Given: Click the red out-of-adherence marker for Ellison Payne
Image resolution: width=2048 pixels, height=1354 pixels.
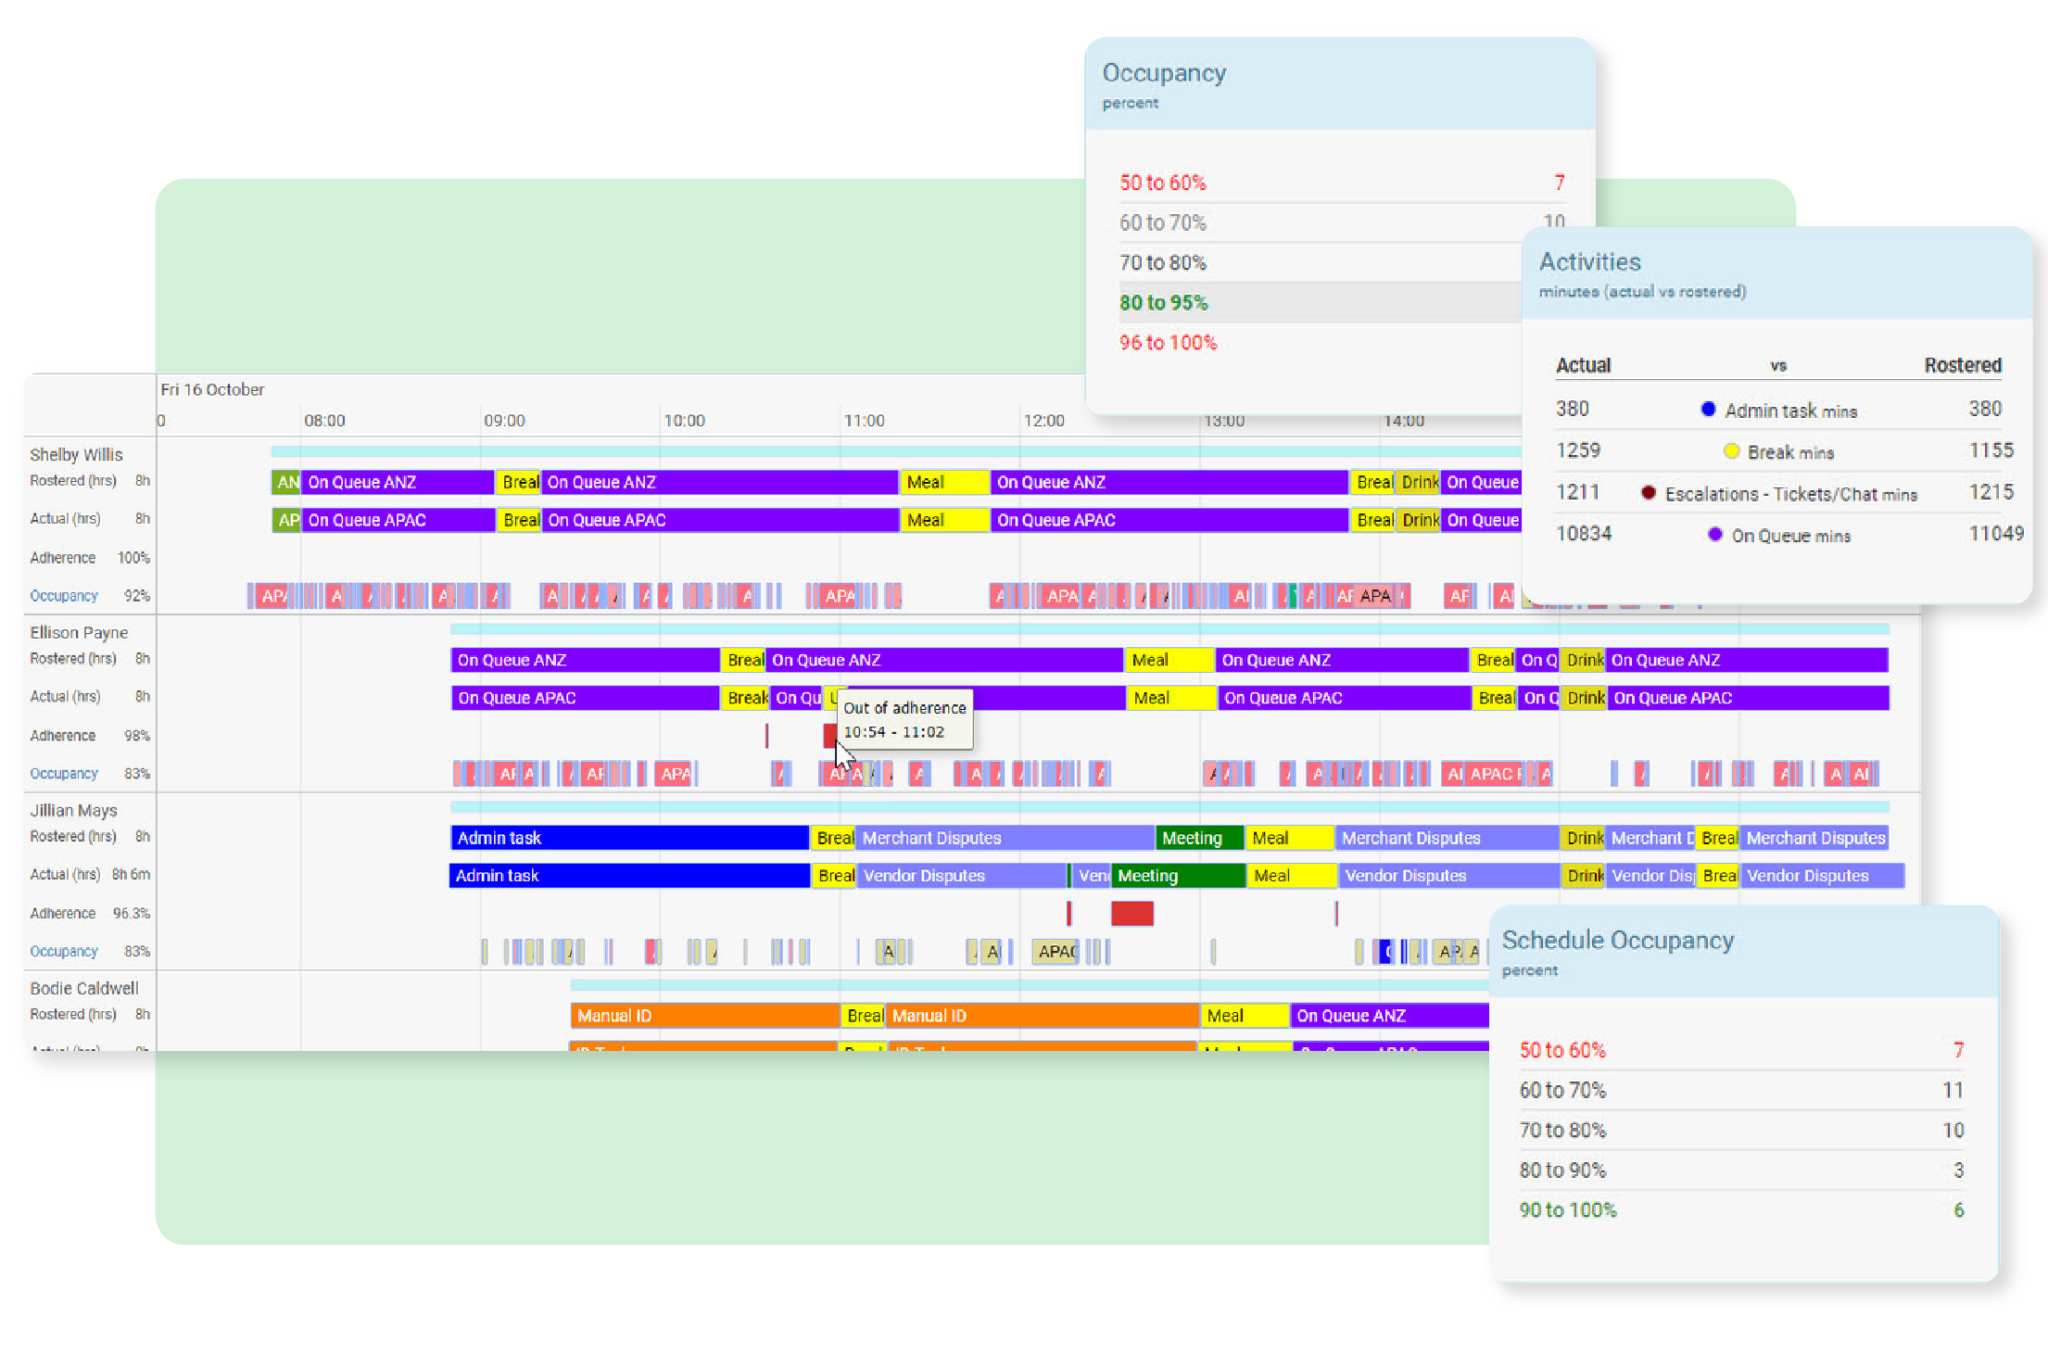Looking at the screenshot, I should click(x=829, y=736).
